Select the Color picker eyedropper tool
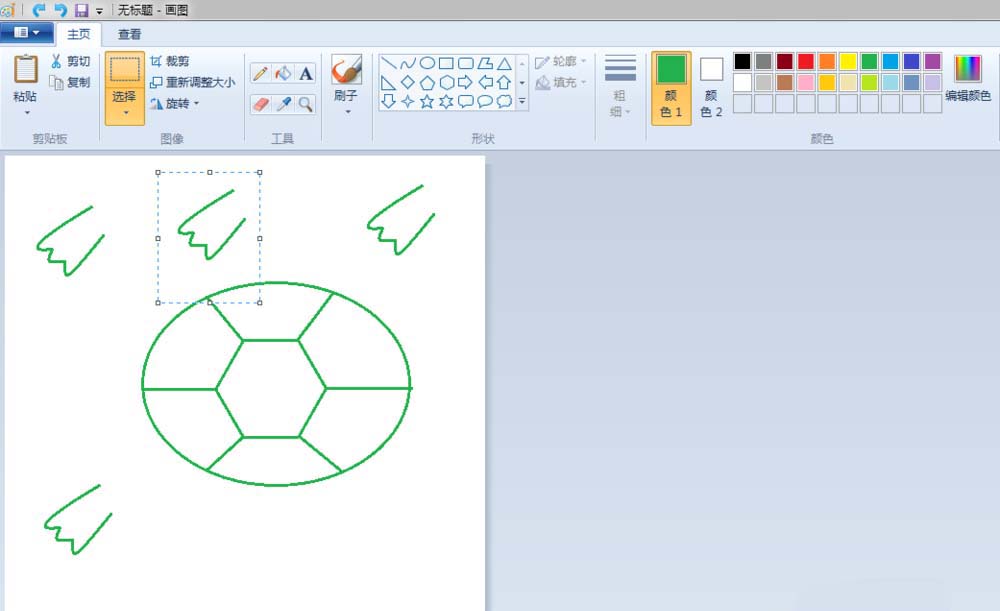The width and height of the screenshot is (1000, 611). click(283, 104)
